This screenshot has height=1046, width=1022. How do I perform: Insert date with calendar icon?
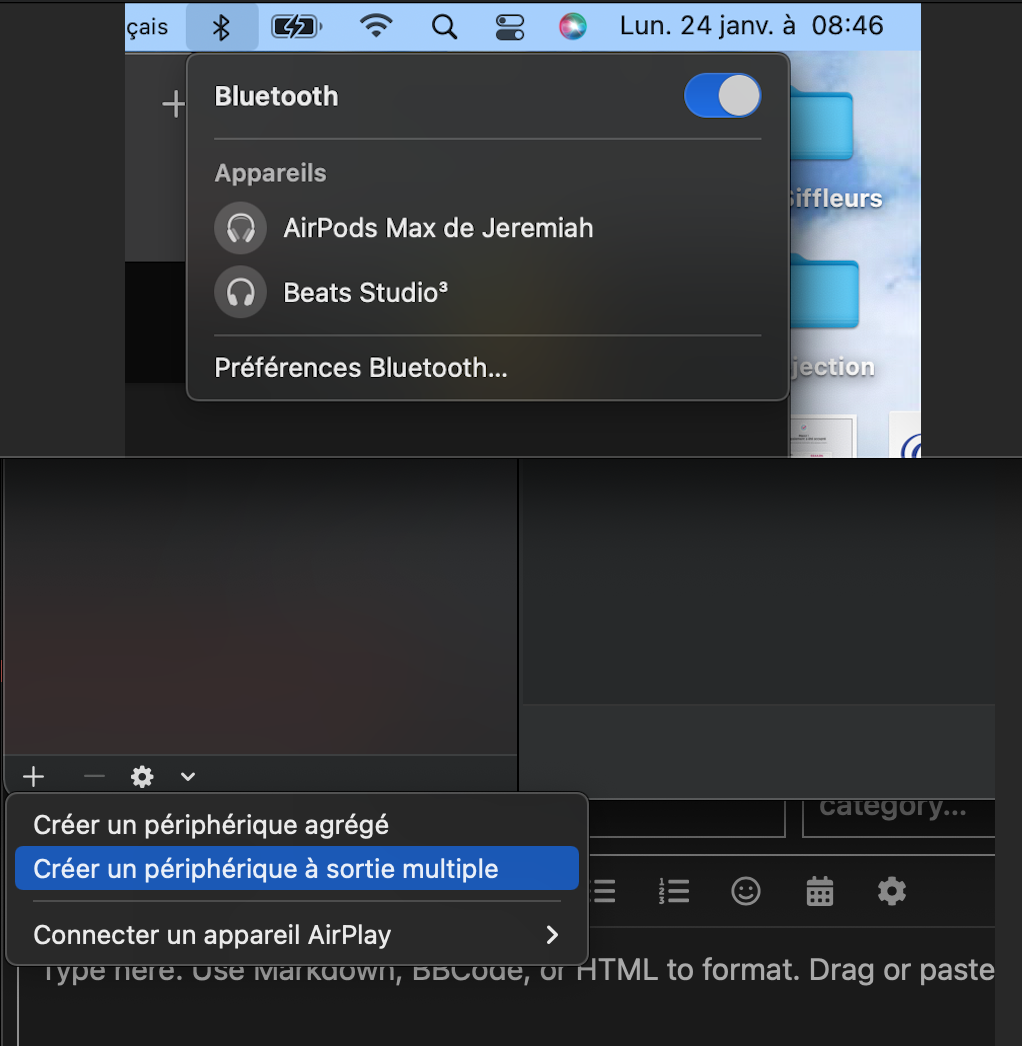[820, 891]
